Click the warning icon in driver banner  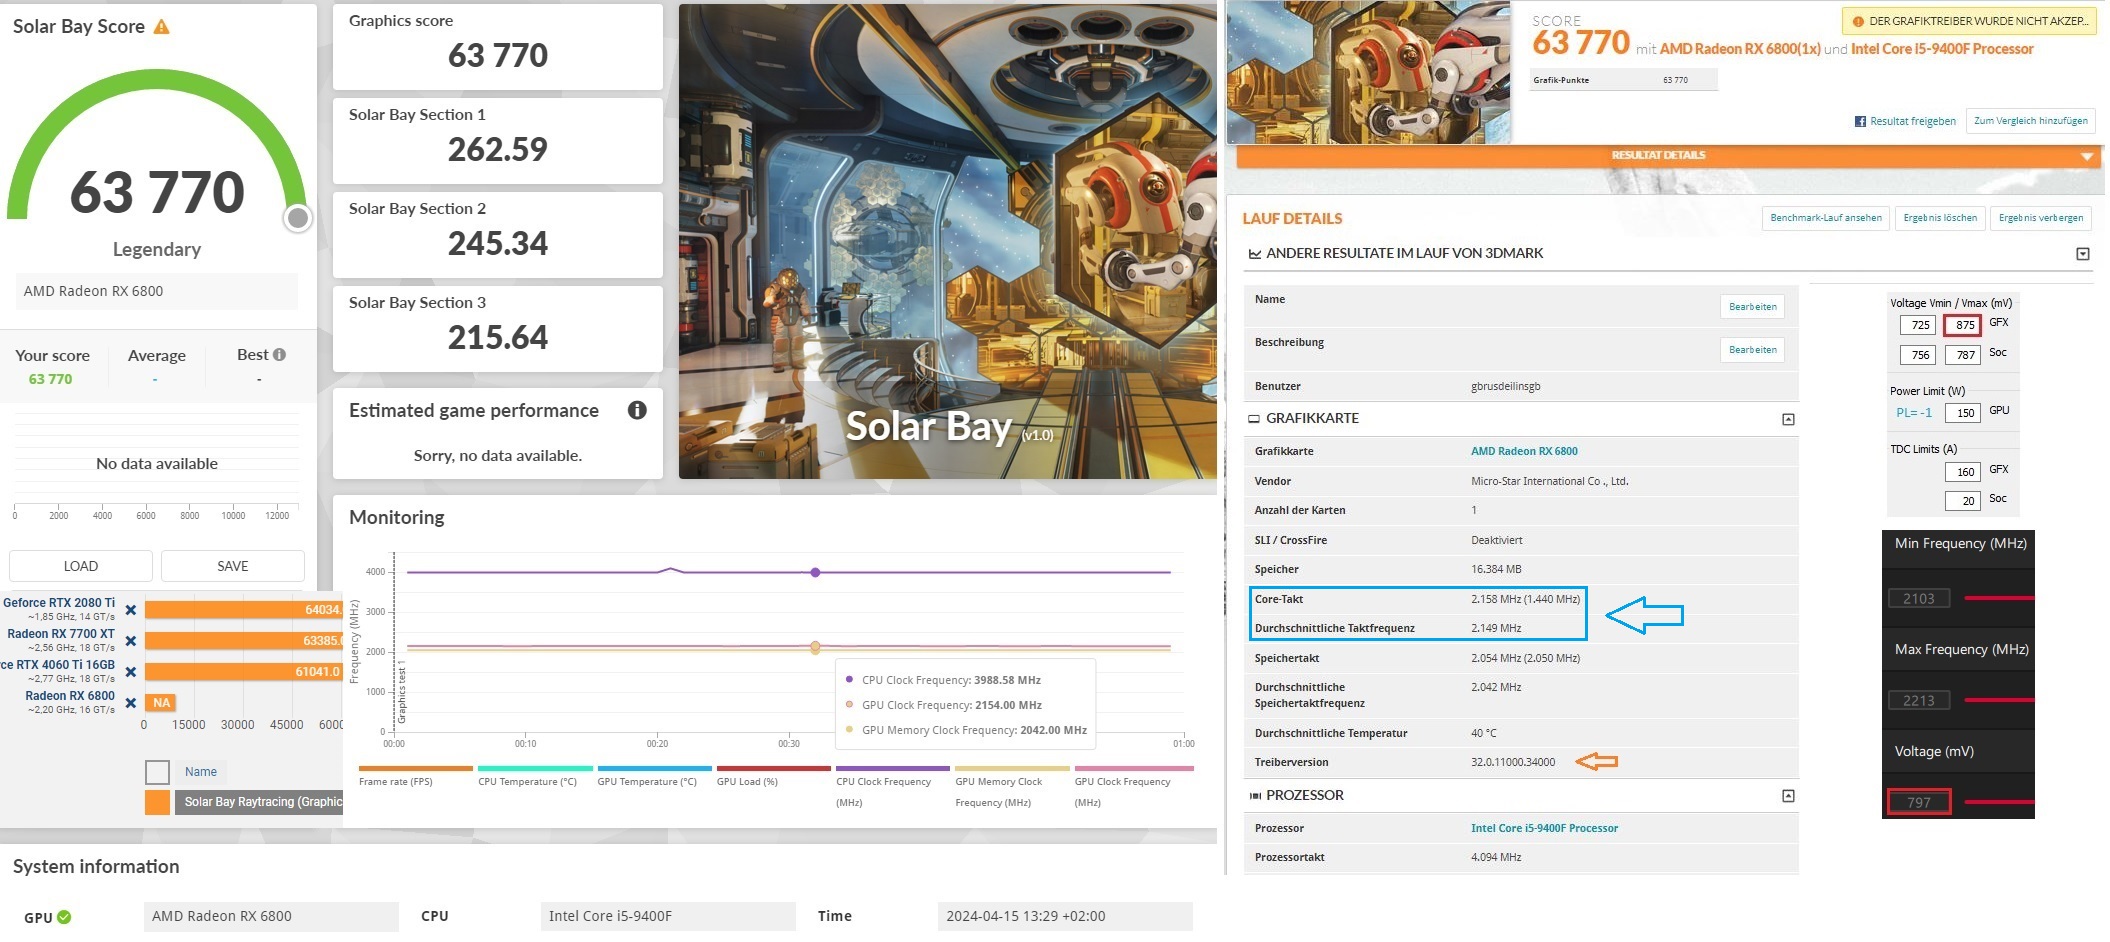click(x=1858, y=21)
